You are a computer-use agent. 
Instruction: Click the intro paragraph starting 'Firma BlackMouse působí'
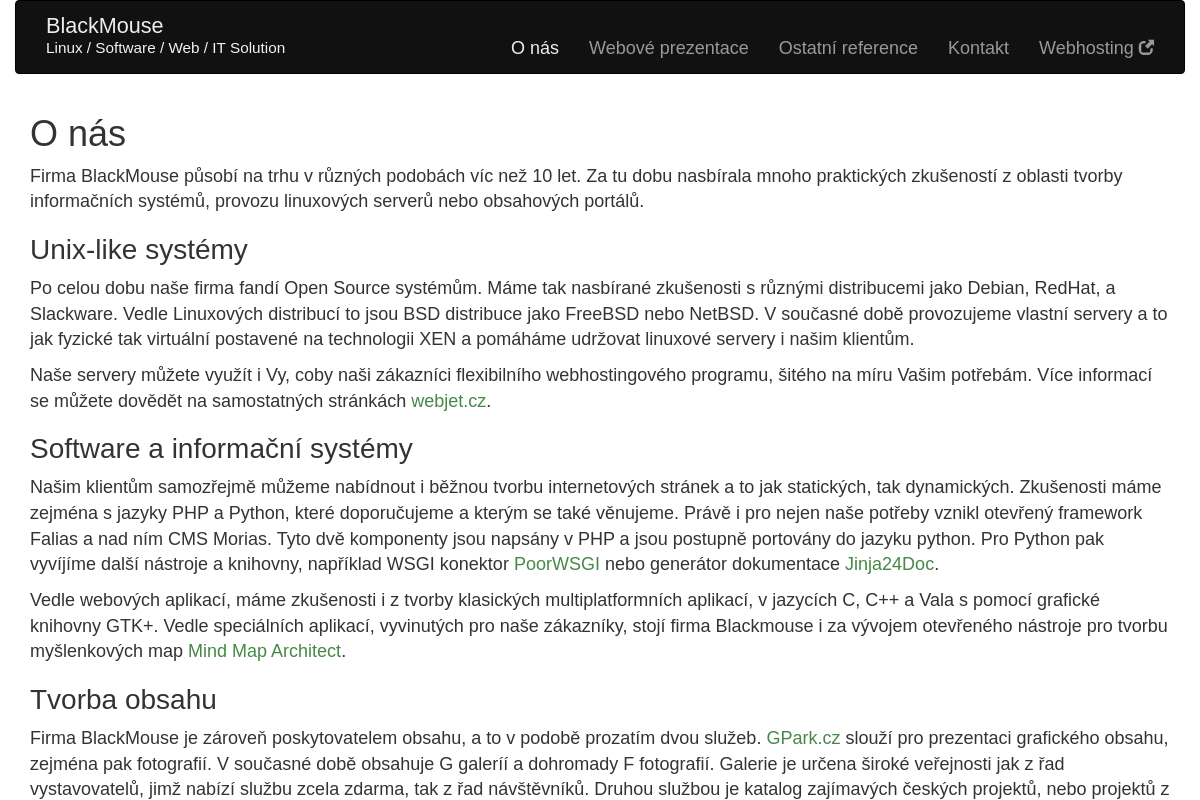575,188
